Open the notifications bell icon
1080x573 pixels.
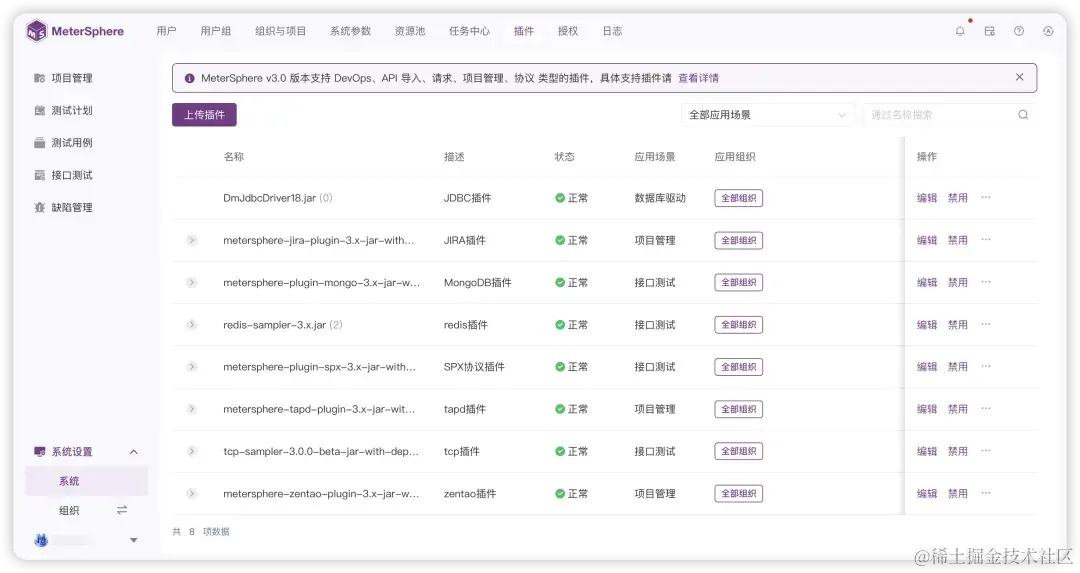click(x=960, y=31)
